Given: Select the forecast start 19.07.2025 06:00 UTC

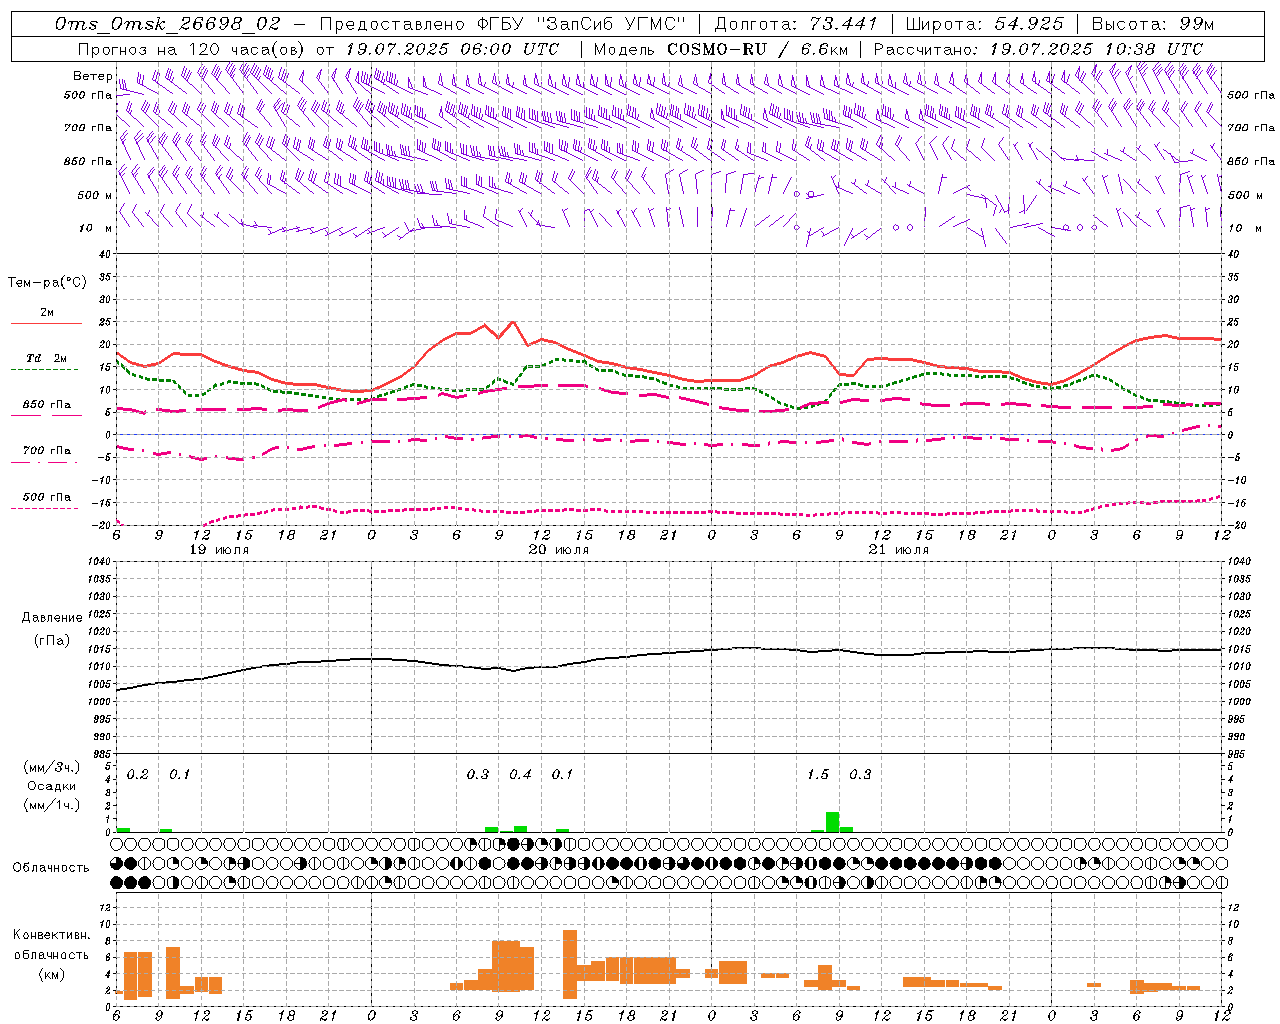Looking at the screenshot, I should [452, 49].
